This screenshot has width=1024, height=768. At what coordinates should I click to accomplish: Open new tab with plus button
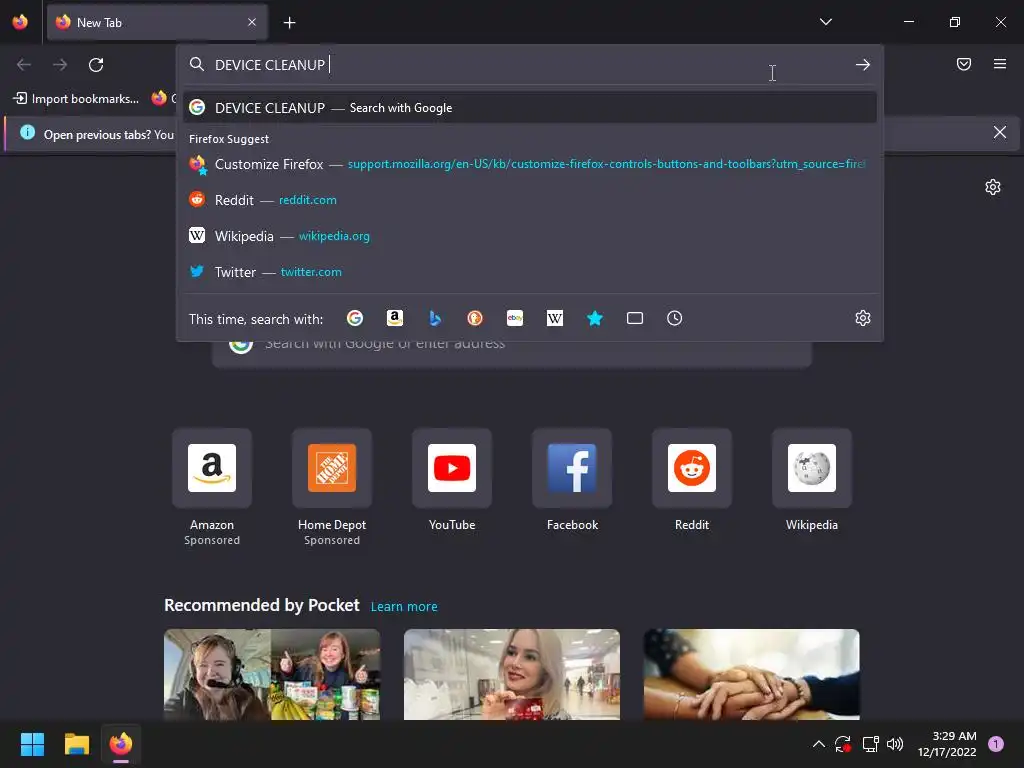pos(289,23)
